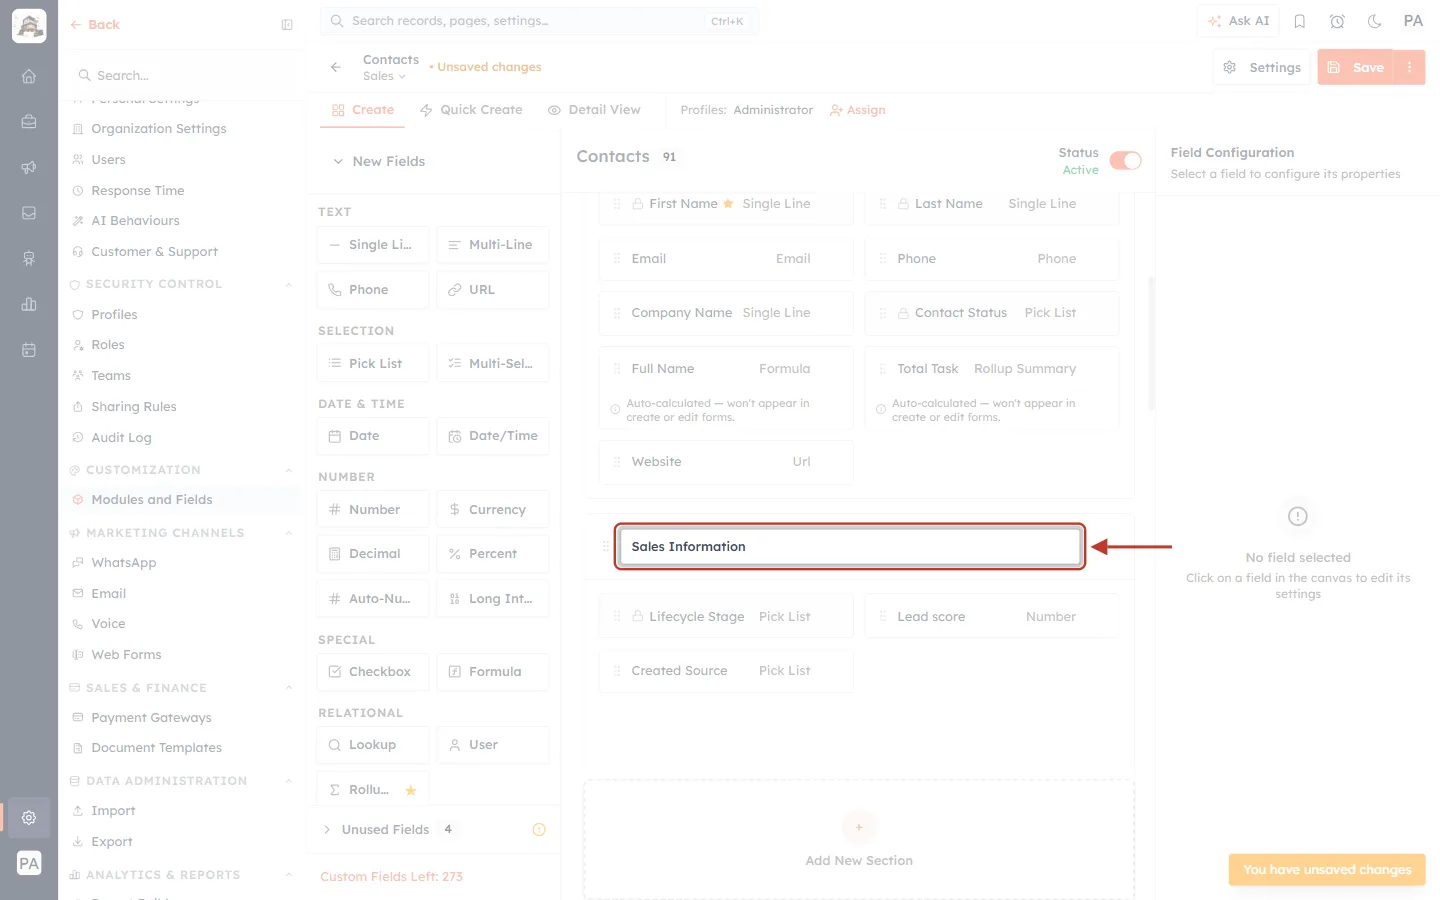Click the calendar icon in left rail
The height and width of the screenshot is (900, 1440).
pyautogui.click(x=29, y=350)
